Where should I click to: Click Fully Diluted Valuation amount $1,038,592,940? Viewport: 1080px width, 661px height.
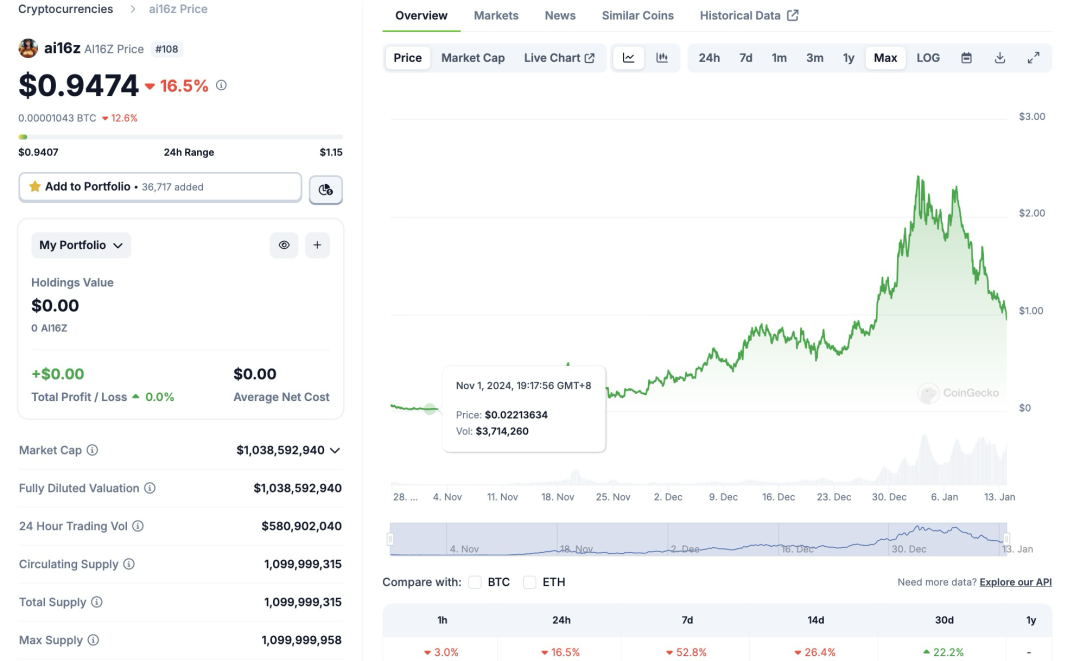coord(298,488)
